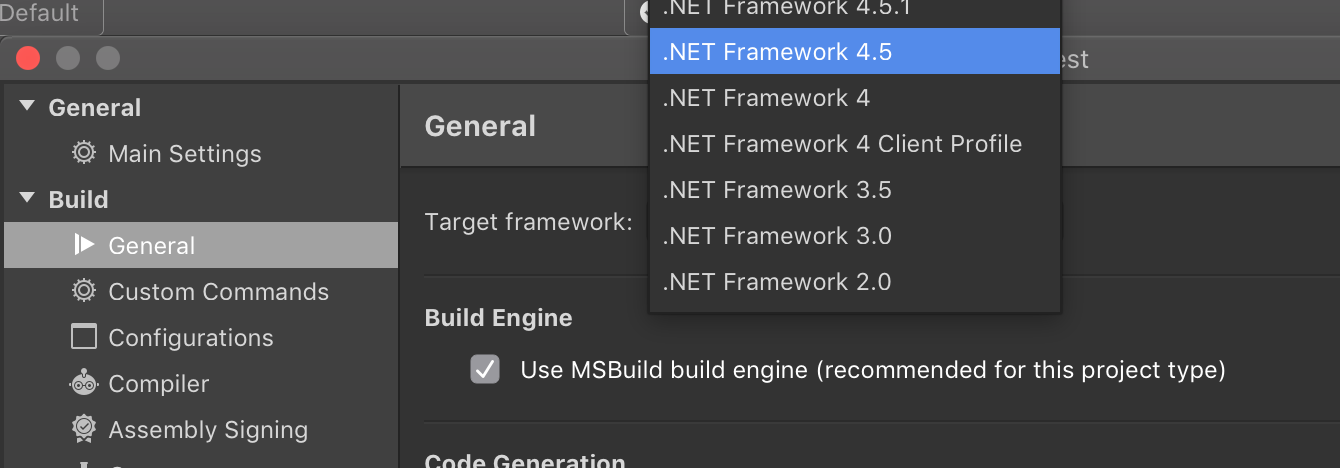Click the Configurations window icon
The height and width of the screenshot is (468, 1340).
[84, 337]
